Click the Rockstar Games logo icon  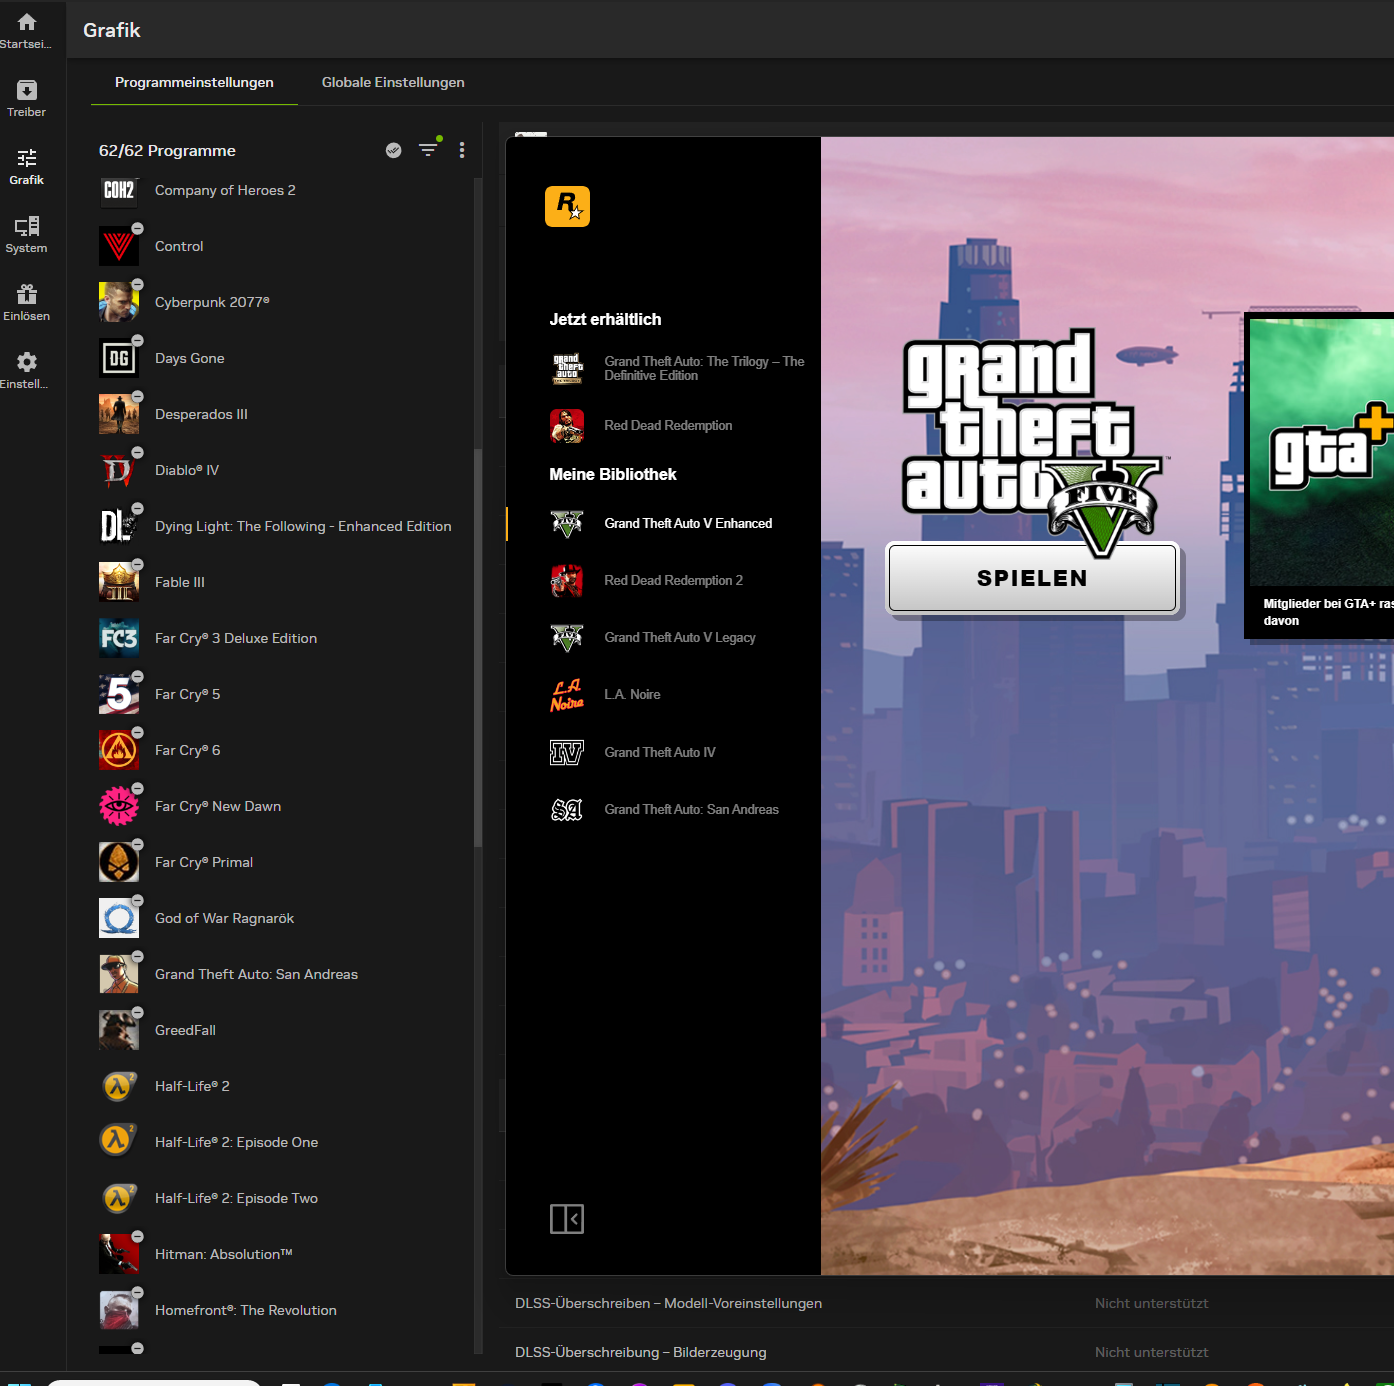pyautogui.click(x=567, y=206)
